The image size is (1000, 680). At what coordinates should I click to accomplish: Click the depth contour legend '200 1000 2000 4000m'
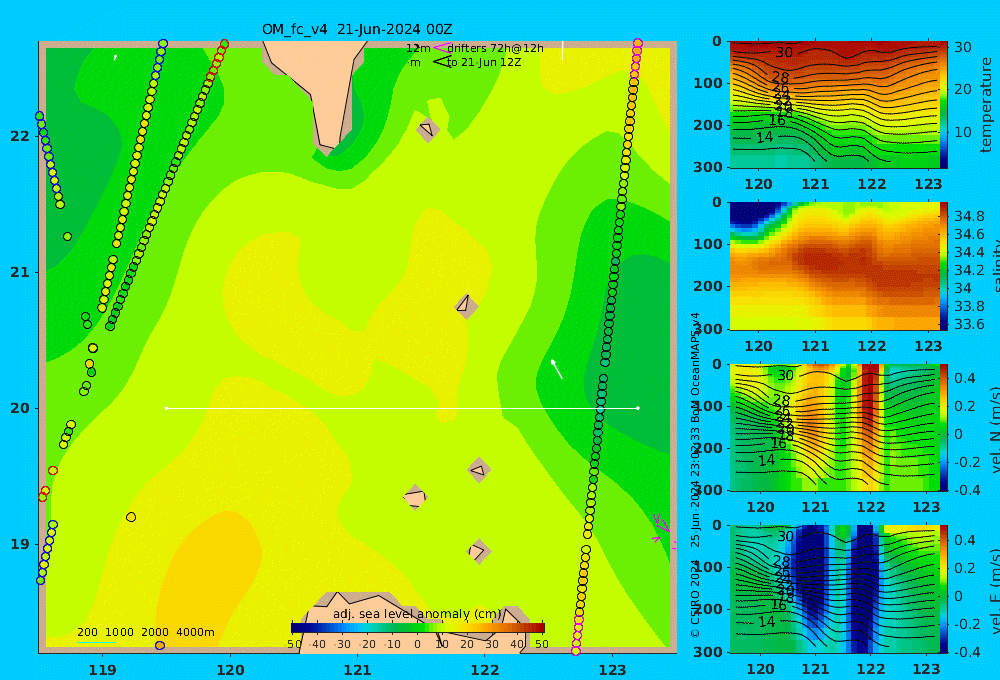(145, 632)
